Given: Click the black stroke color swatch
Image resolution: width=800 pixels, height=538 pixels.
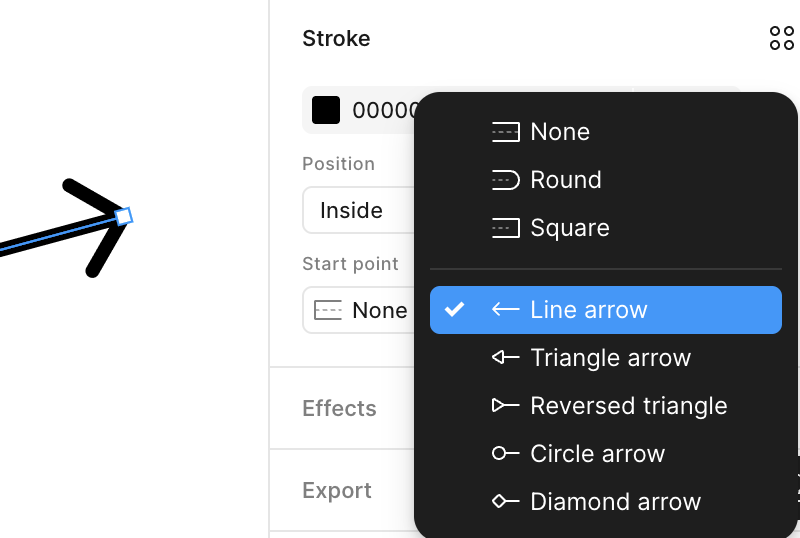Looking at the screenshot, I should [x=326, y=110].
